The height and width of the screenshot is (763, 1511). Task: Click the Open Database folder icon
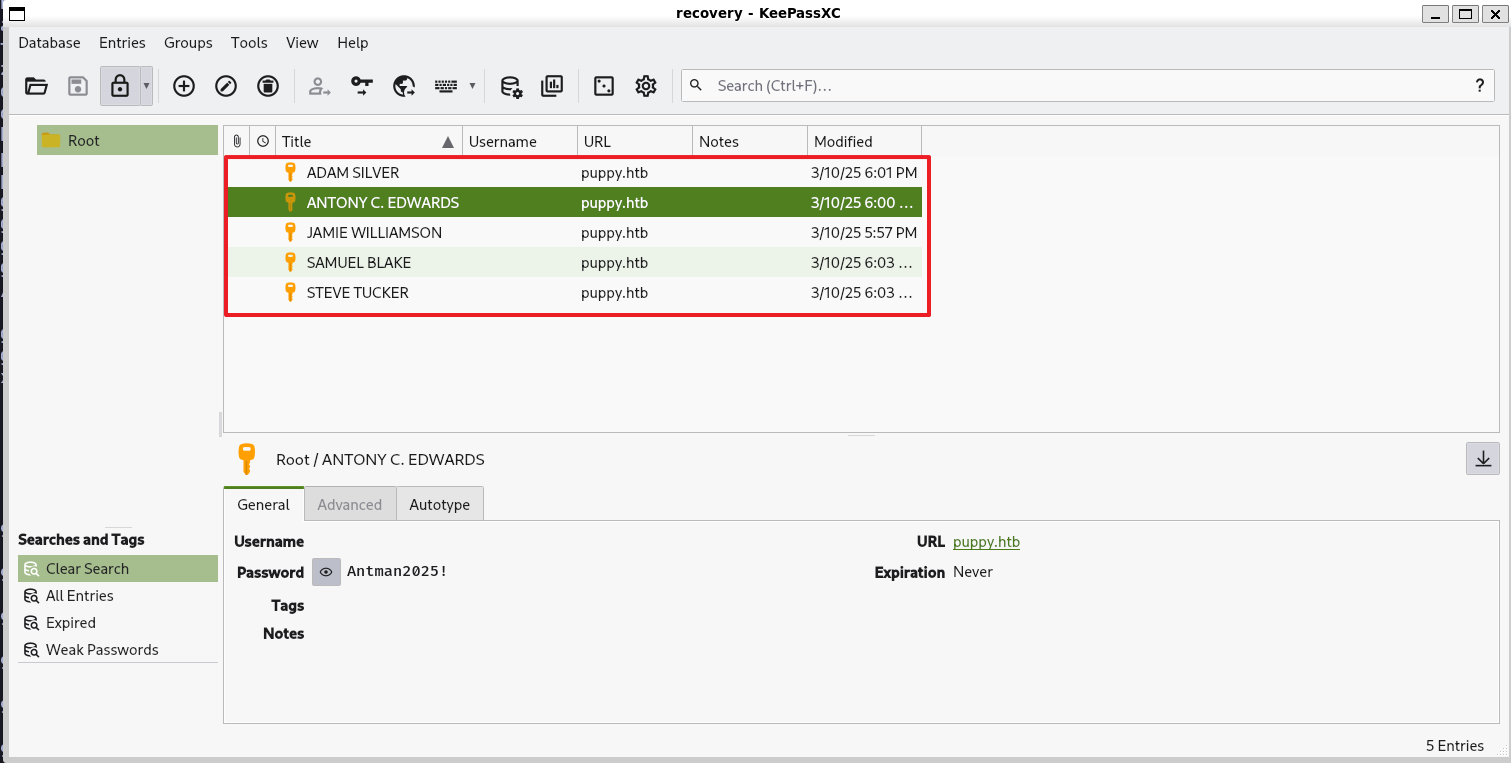tap(37, 86)
